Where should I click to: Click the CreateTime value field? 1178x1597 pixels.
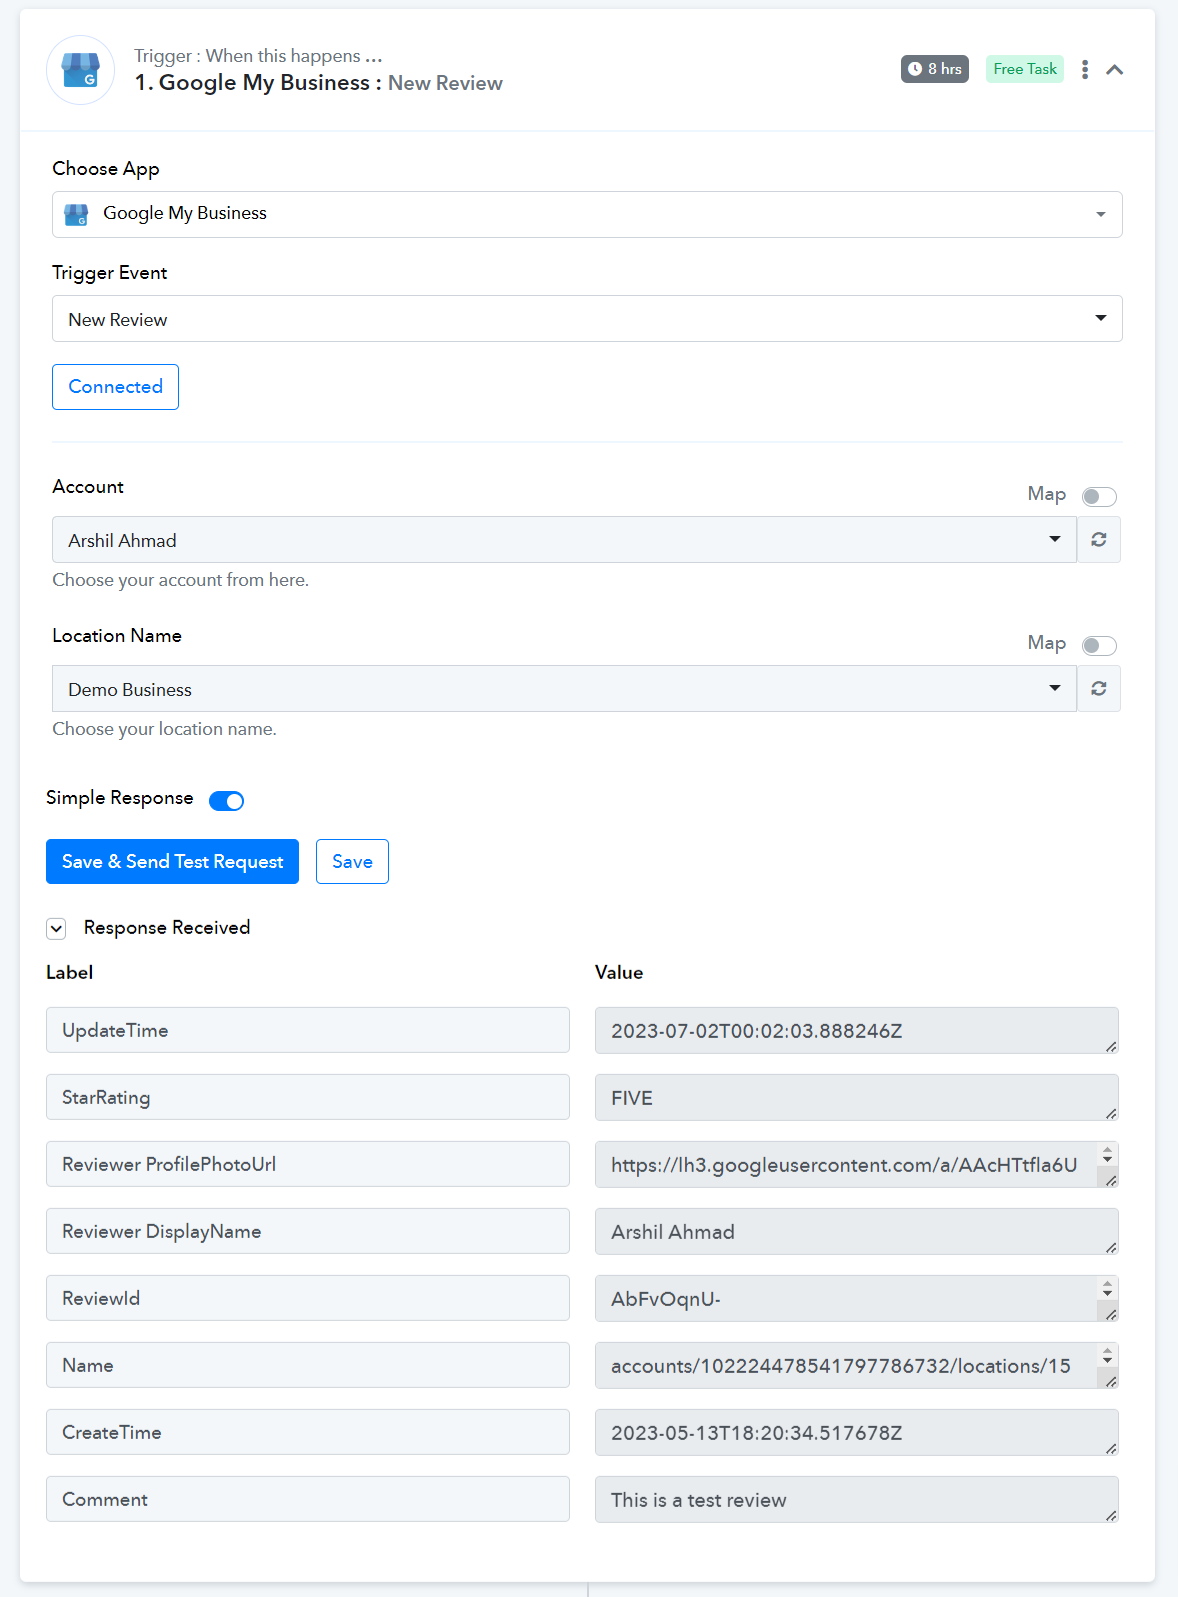tap(857, 1433)
